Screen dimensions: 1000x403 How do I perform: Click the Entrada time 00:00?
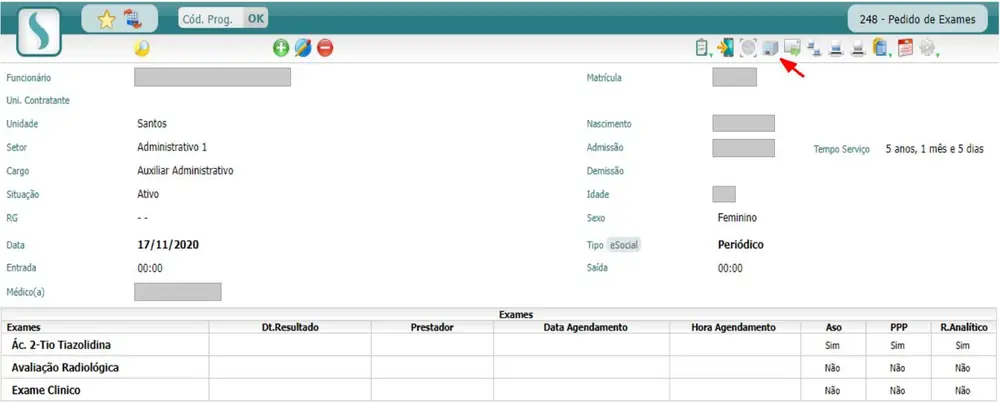(150, 268)
